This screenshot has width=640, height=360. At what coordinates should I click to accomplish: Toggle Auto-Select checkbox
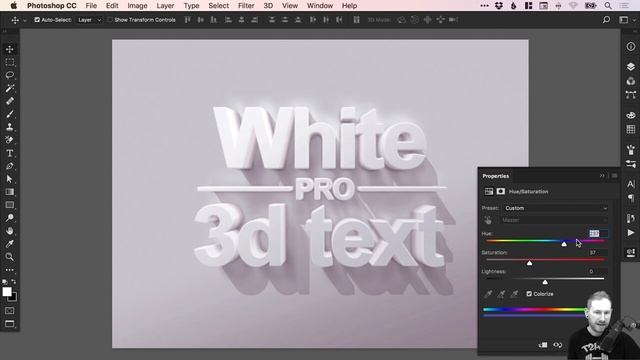[37, 20]
